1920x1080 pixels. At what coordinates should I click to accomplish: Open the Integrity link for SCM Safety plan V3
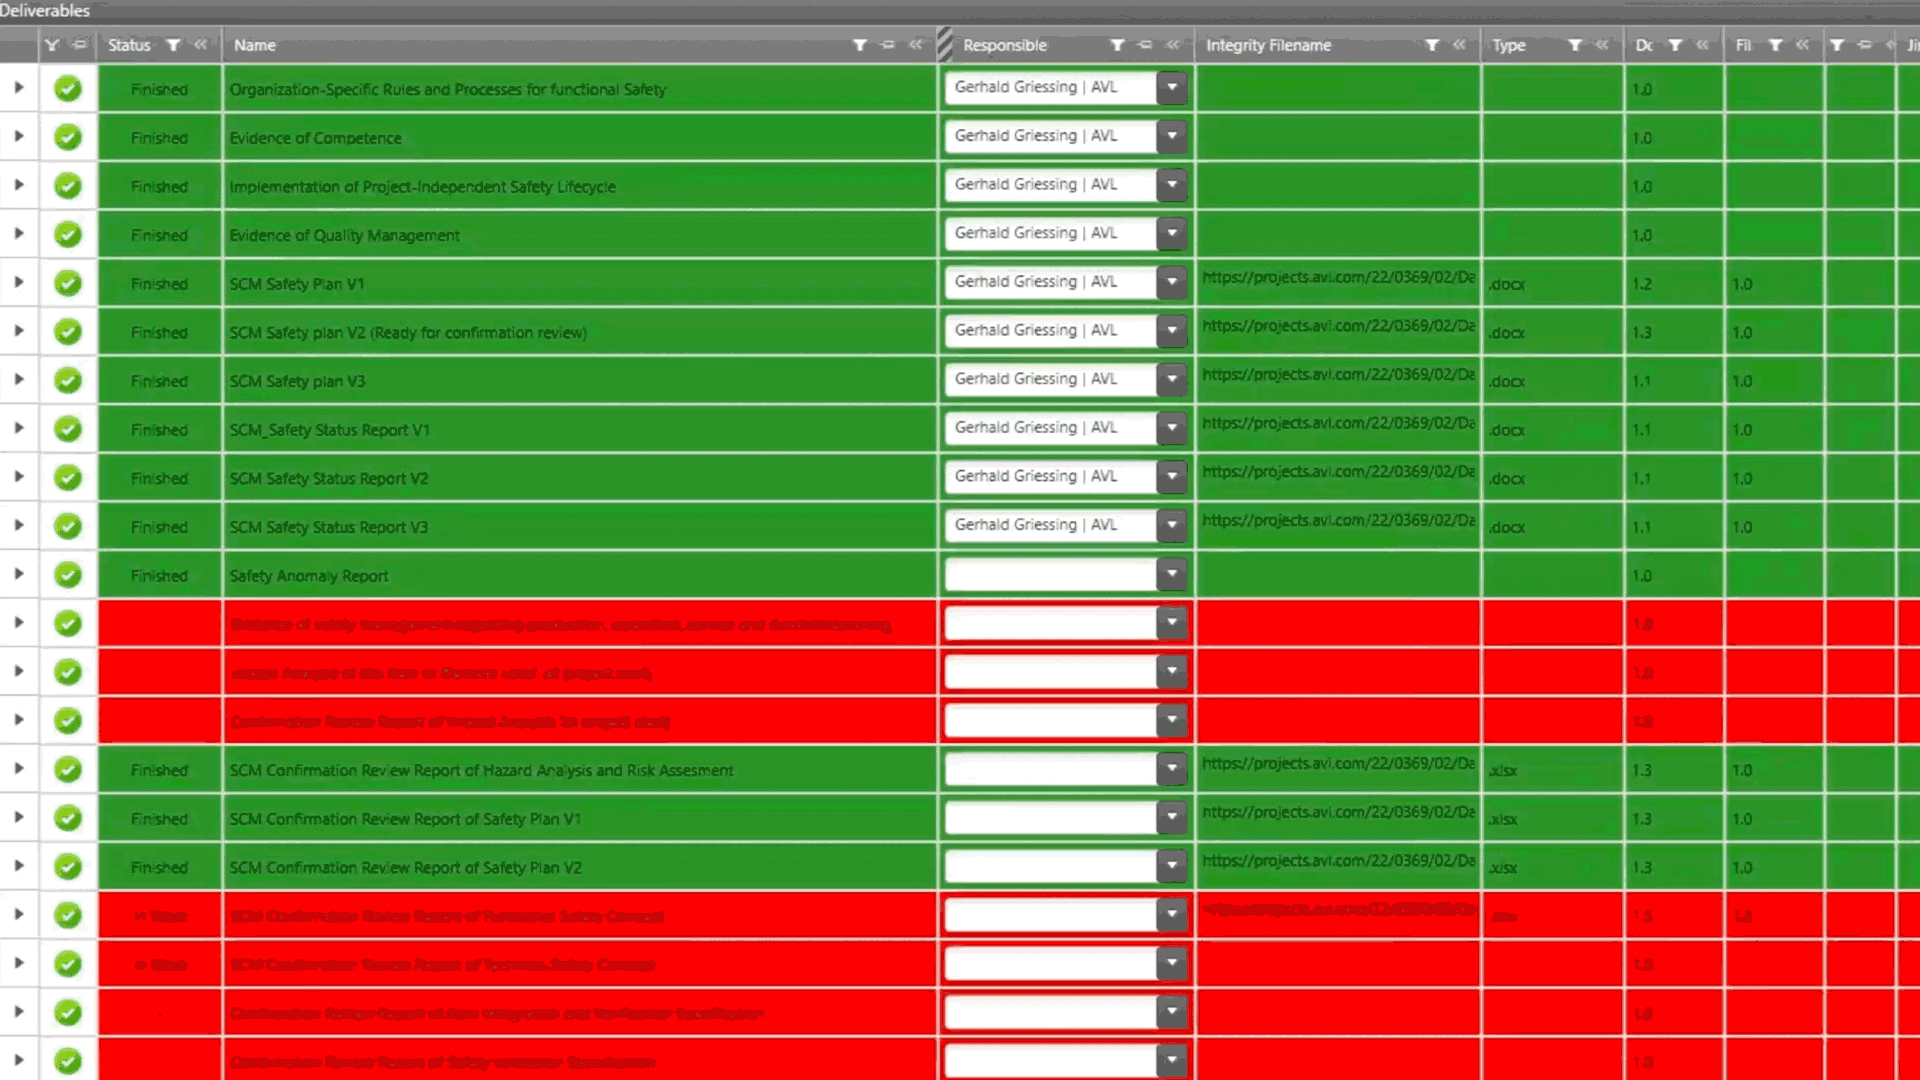(1338, 375)
